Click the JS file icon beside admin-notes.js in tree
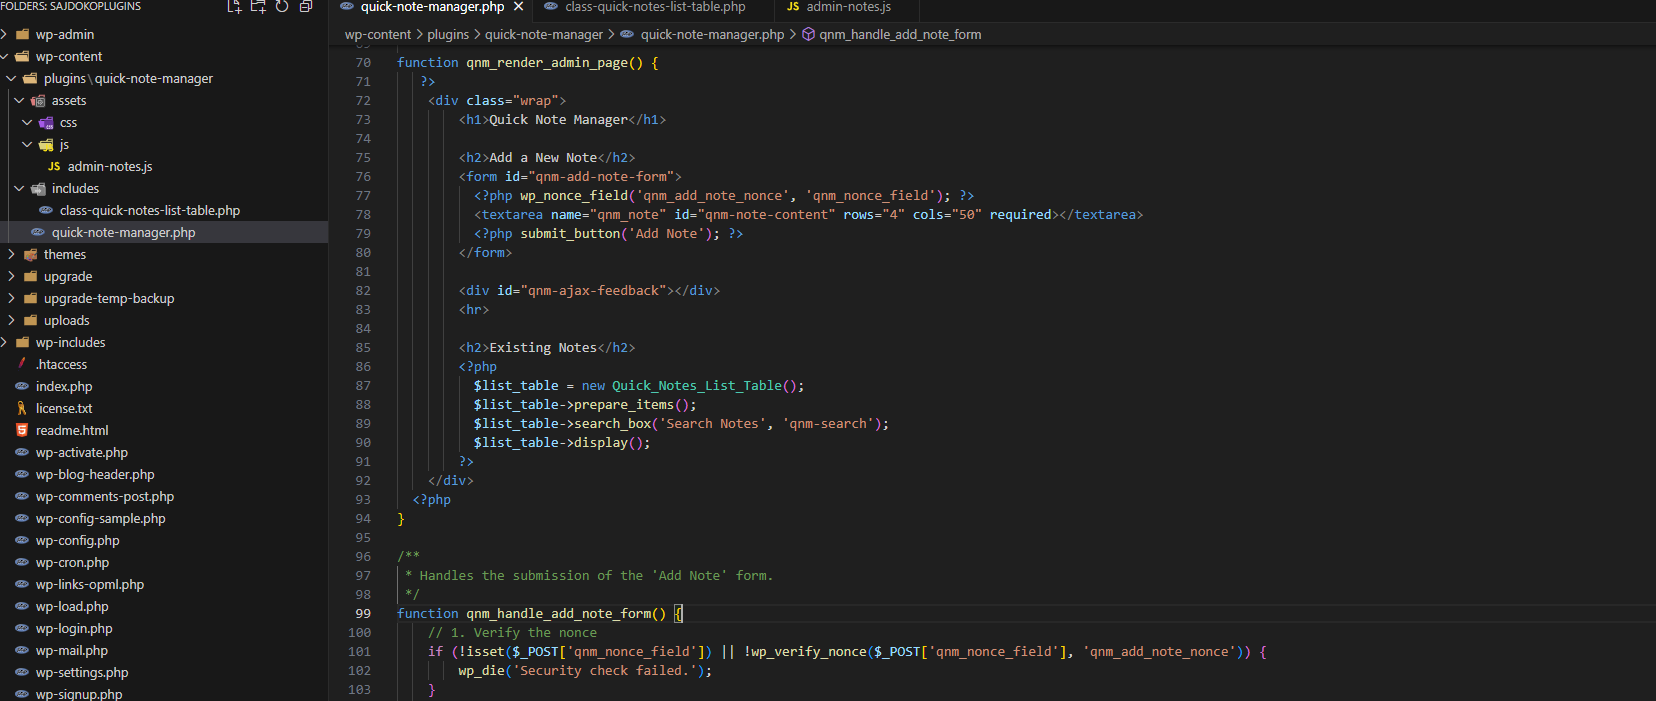Image resolution: width=1656 pixels, height=701 pixels. tap(54, 166)
